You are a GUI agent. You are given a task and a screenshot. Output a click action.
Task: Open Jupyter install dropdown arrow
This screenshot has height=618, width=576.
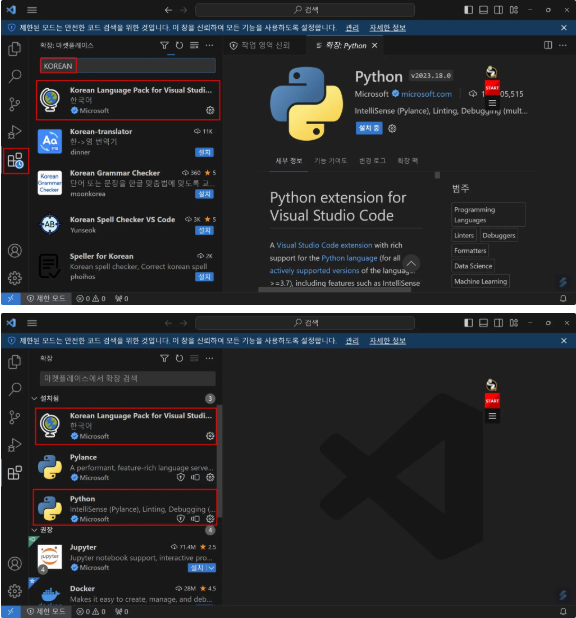pos(212,568)
